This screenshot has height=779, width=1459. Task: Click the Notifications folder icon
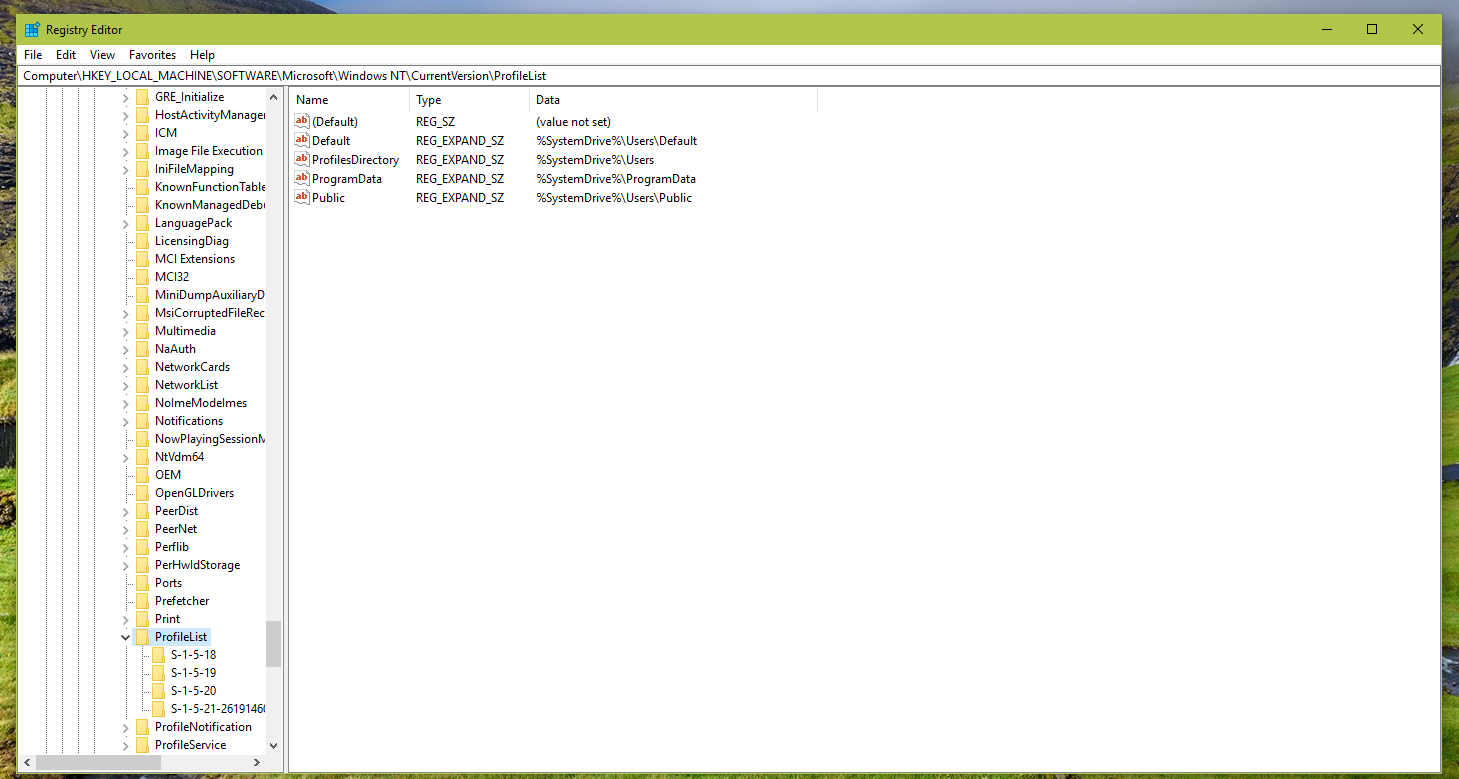142,421
